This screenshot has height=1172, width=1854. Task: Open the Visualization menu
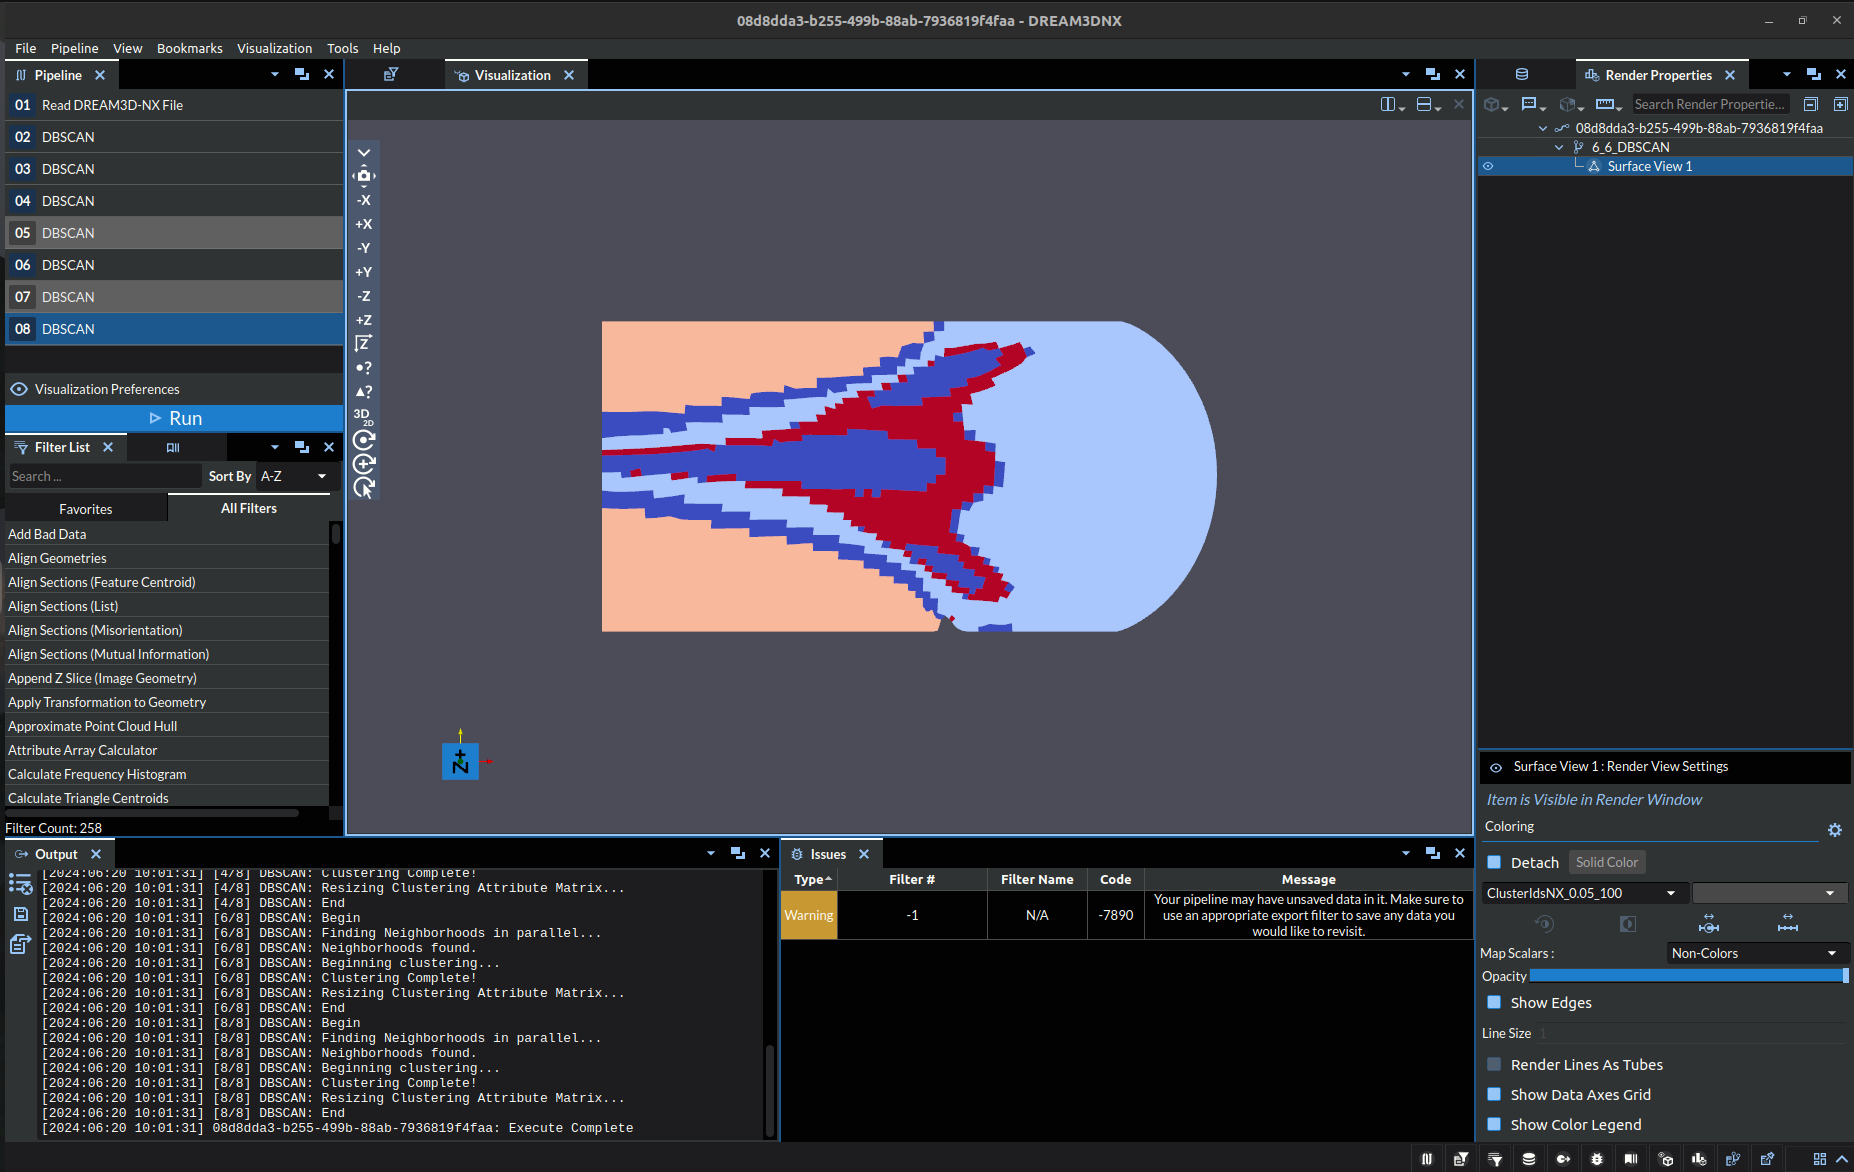pos(274,48)
